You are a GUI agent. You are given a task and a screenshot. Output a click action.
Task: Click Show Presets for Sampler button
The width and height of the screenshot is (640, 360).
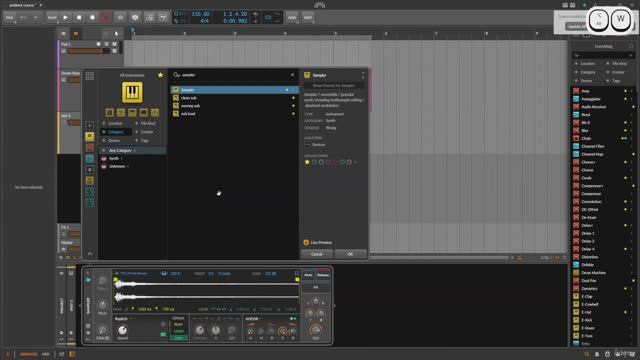334,86
